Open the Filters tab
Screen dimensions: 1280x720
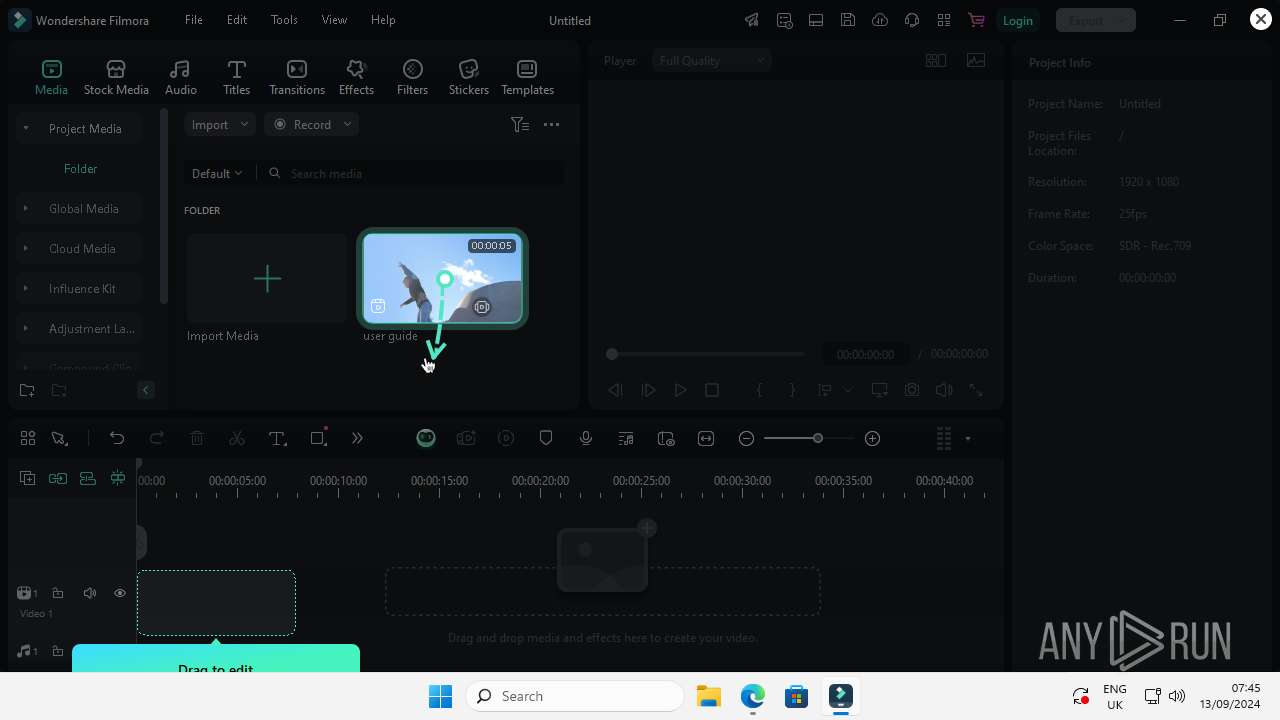412,77
